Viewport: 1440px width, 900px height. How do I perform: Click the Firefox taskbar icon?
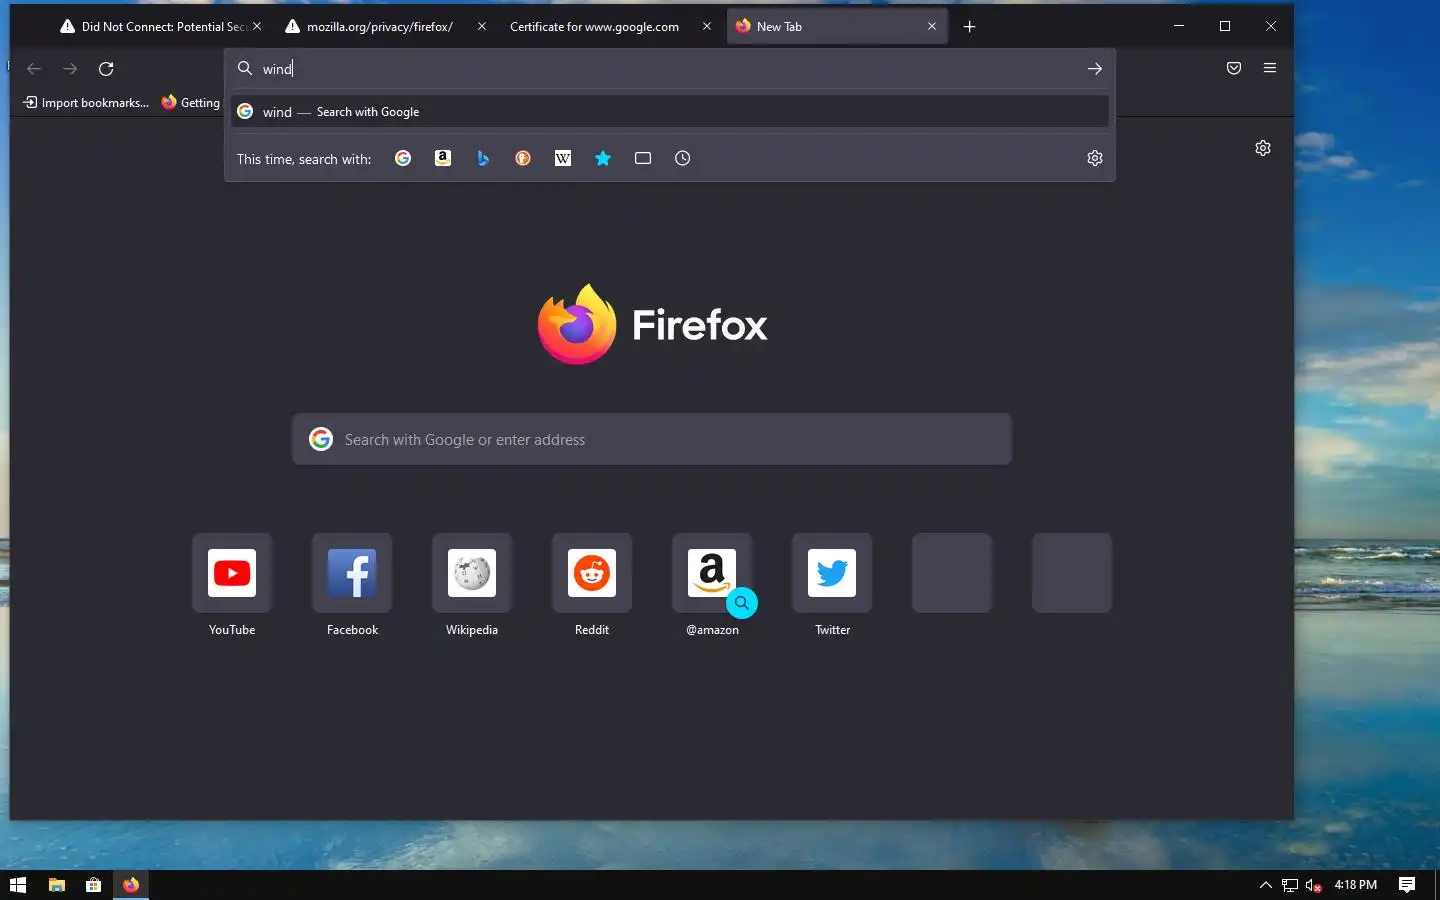(131, 885)
